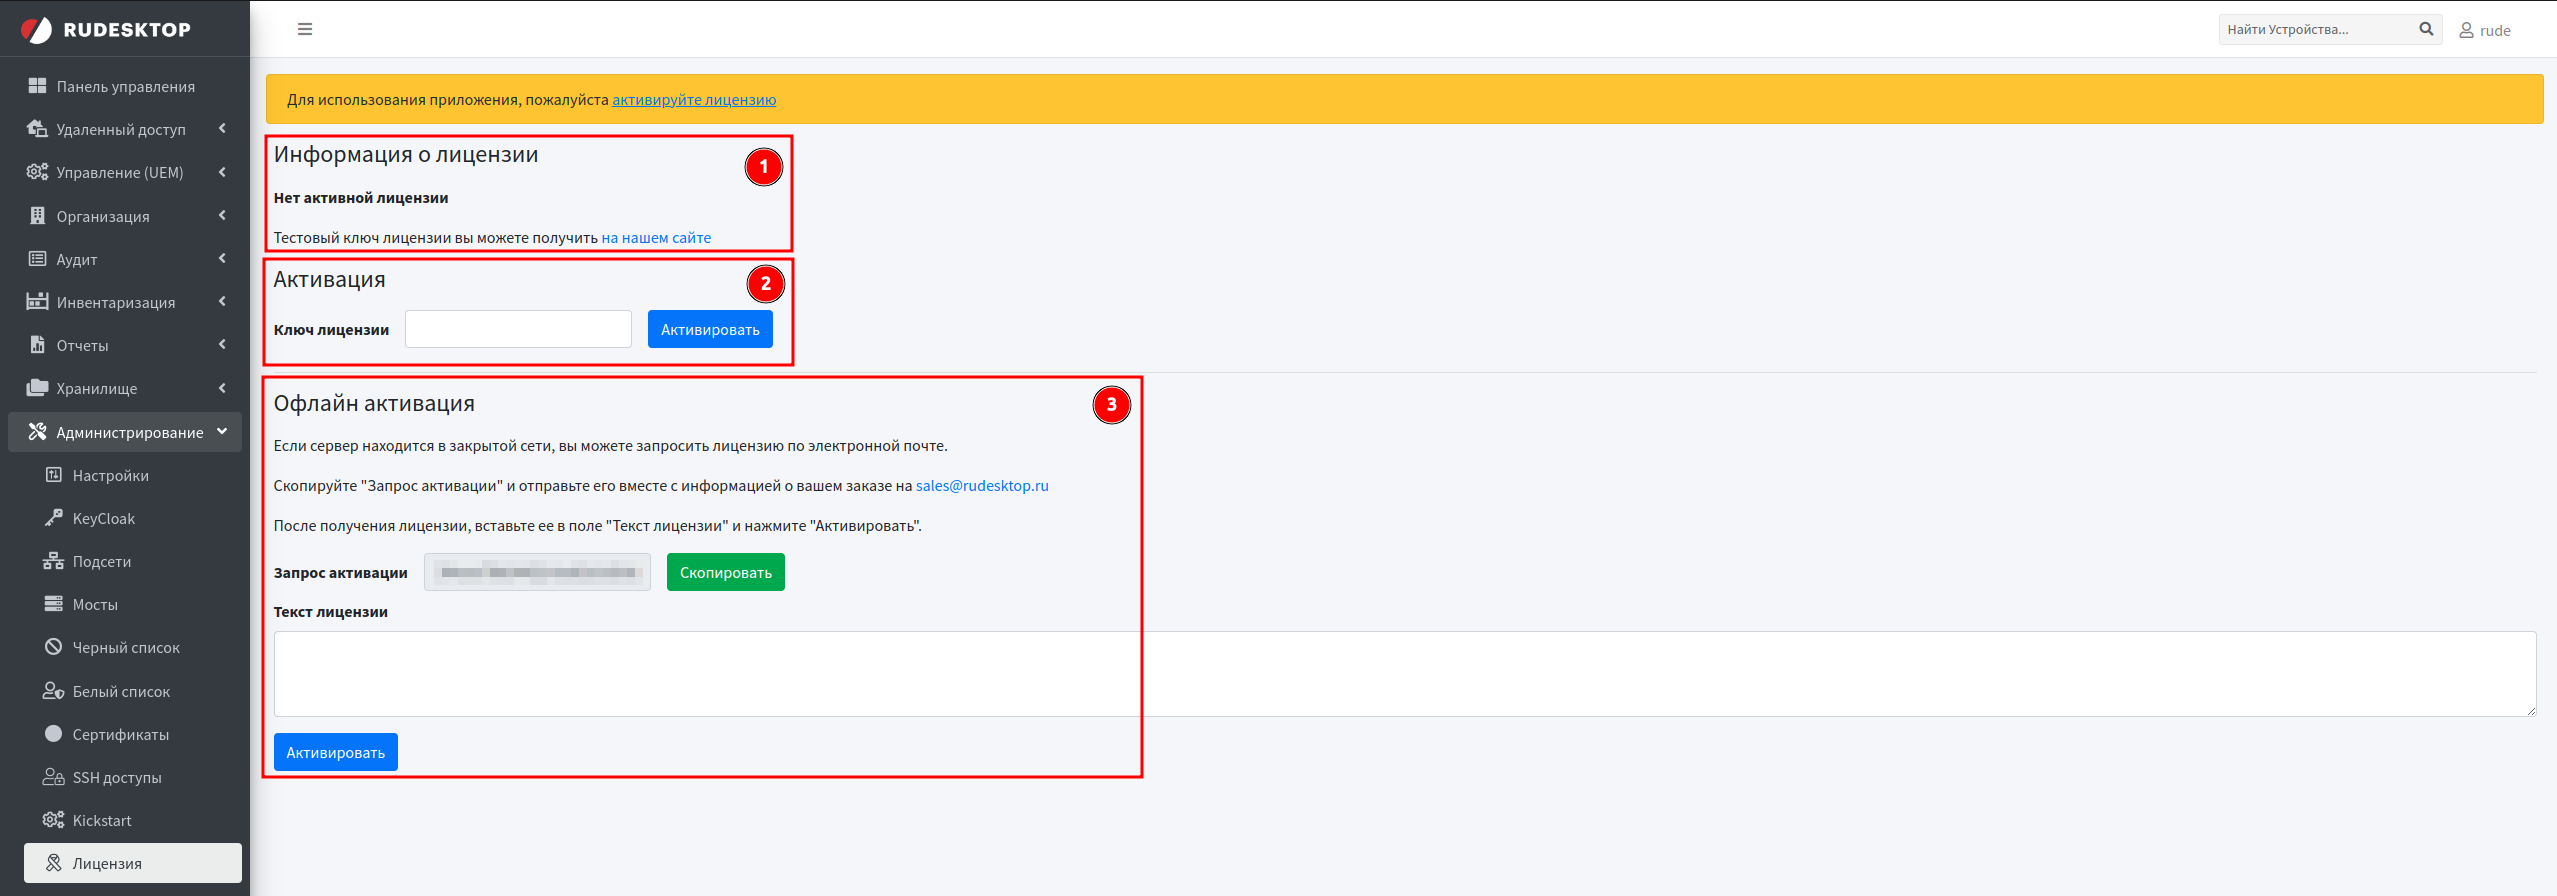The height and width of the screenshot is (896, 2557).
Task: Select the Лицензия menu item
Action: click(x=133, y=863)
